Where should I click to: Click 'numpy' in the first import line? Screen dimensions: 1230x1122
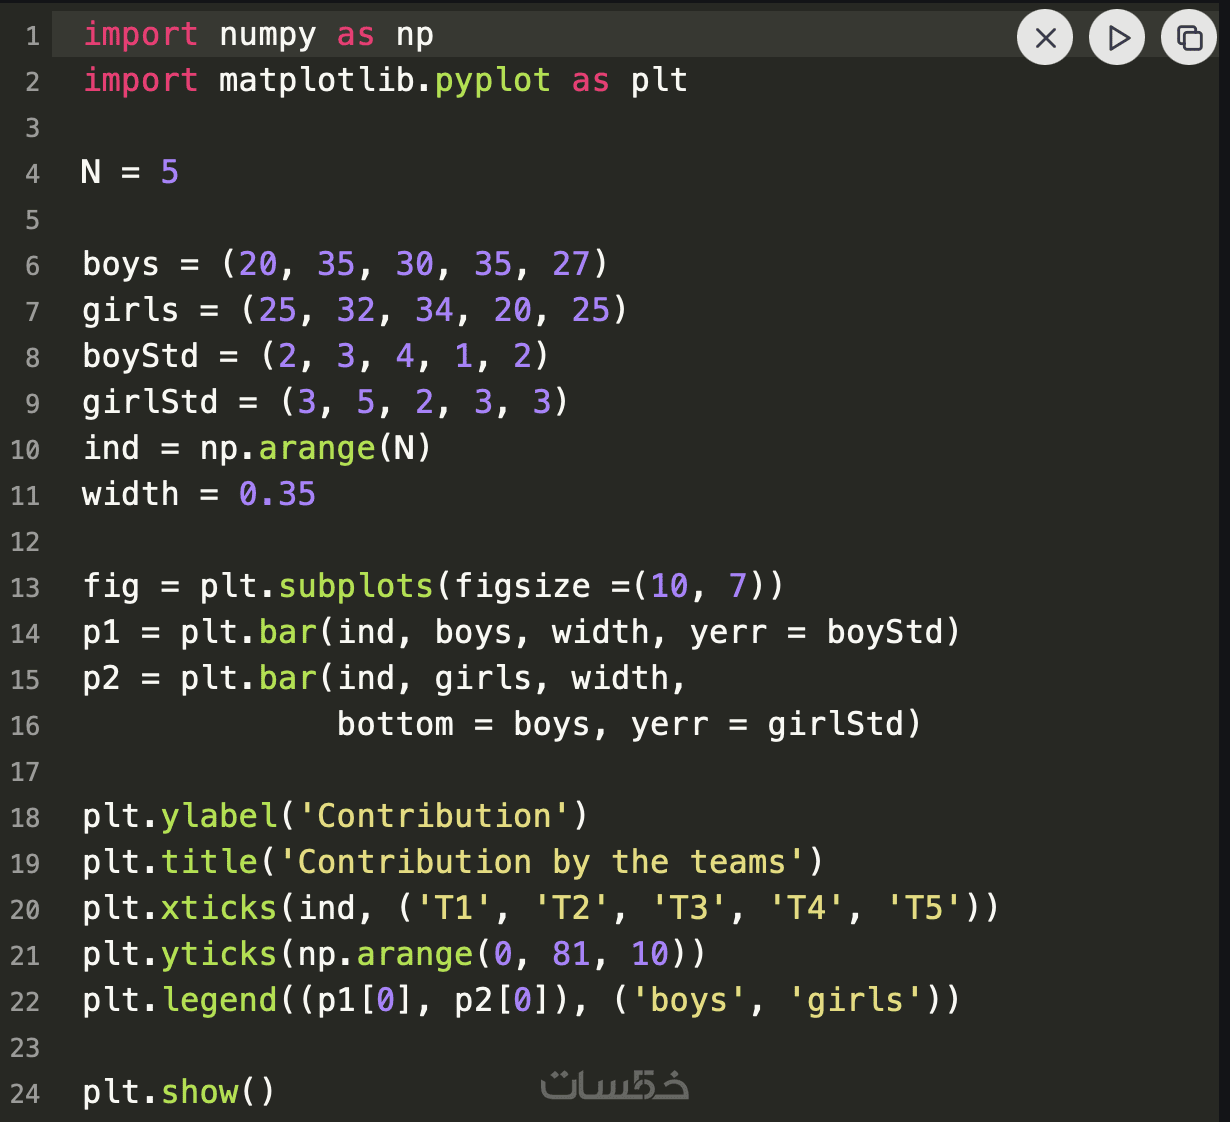tap(268, 35)
